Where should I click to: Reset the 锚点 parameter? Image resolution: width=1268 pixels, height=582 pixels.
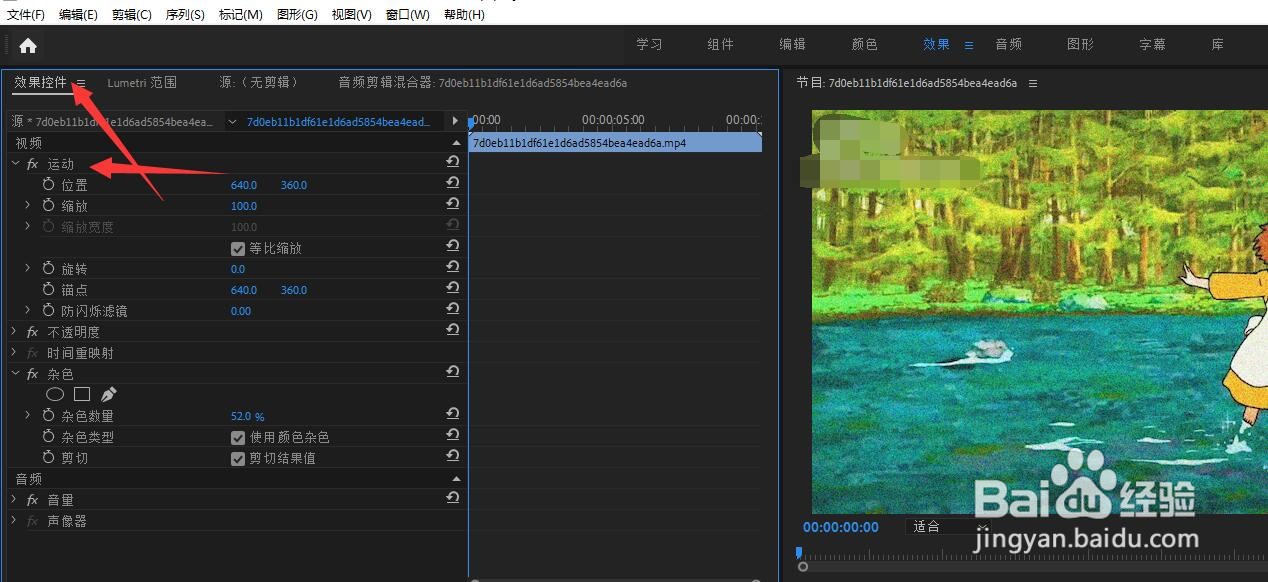click(x=453, y=288)
